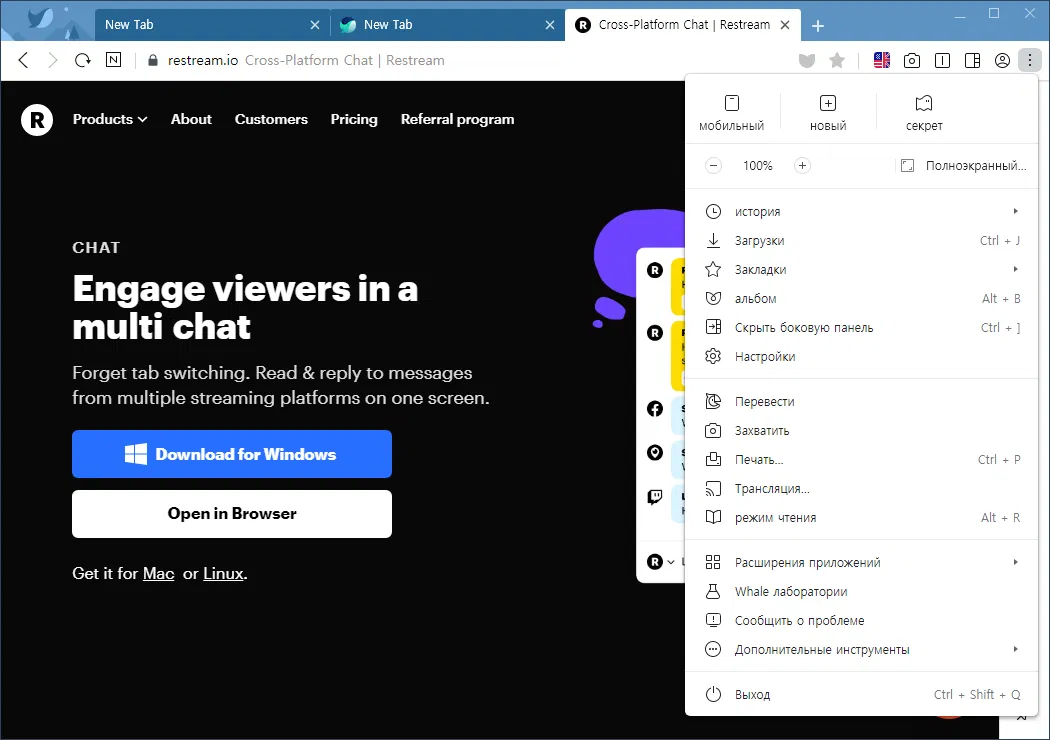Enter fullscreen via Полноэкранный
Screen dimensions: 1050x740
(x=963, y=165)
